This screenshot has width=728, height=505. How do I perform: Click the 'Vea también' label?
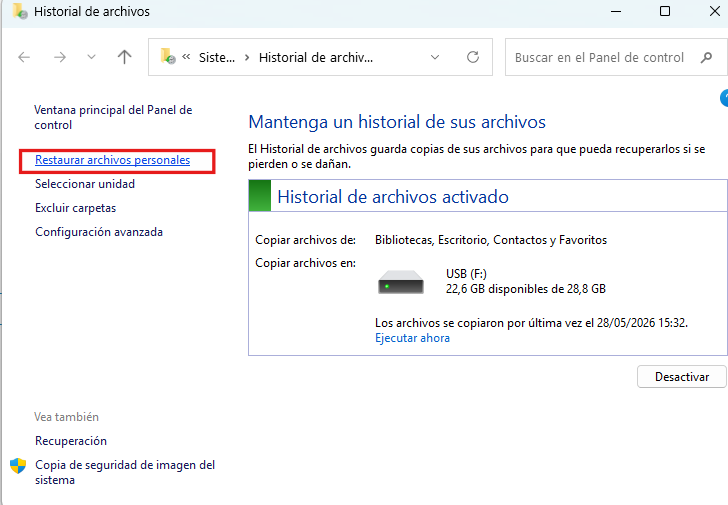coord(66,417)
